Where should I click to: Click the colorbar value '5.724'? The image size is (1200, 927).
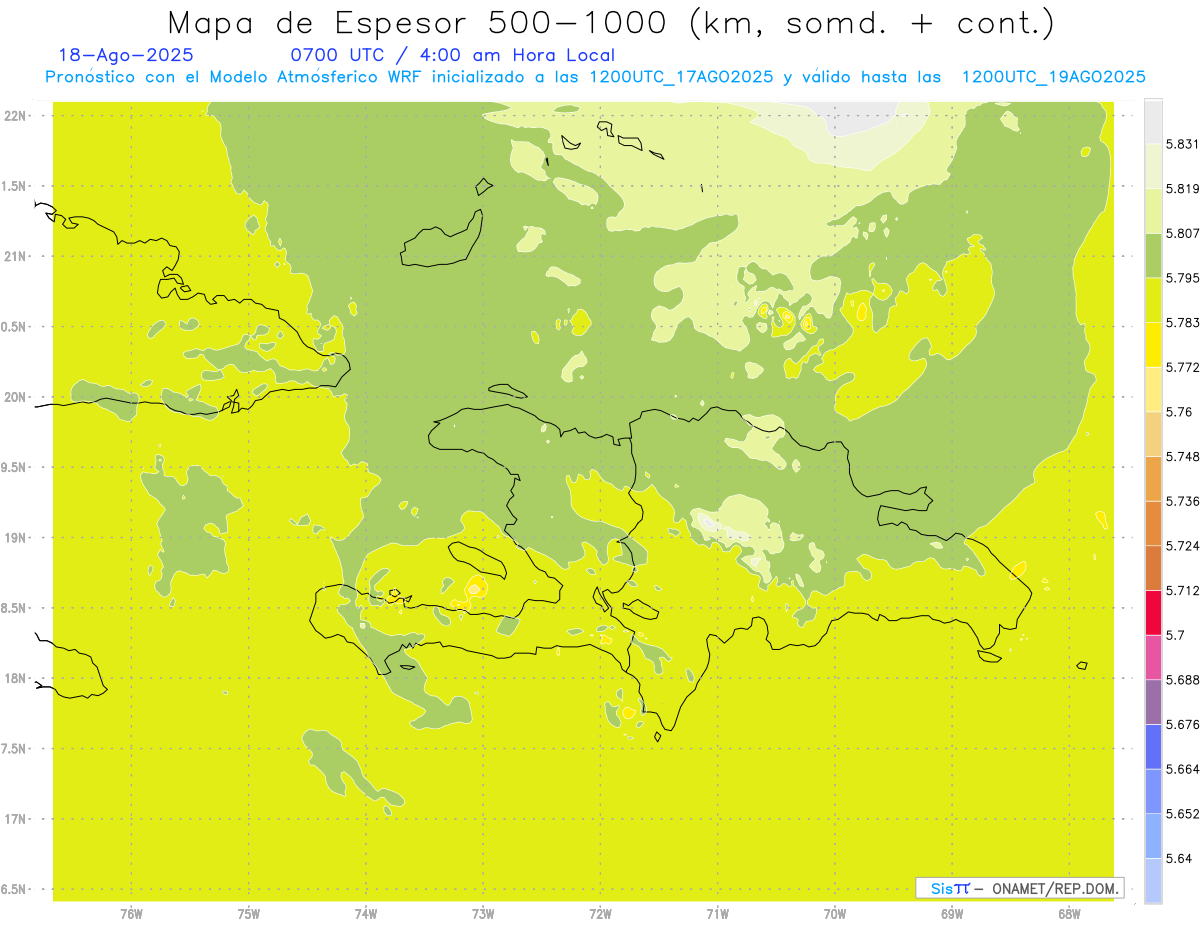tap(1182, 546)
